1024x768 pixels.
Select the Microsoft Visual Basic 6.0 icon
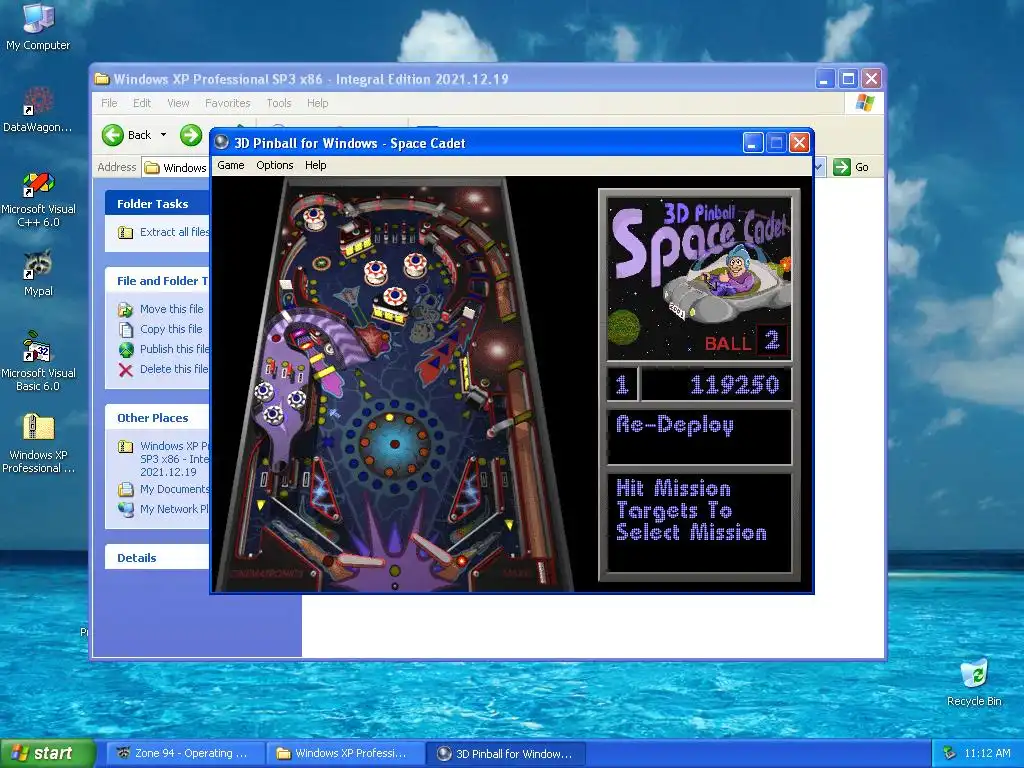(x=38, y=362)
